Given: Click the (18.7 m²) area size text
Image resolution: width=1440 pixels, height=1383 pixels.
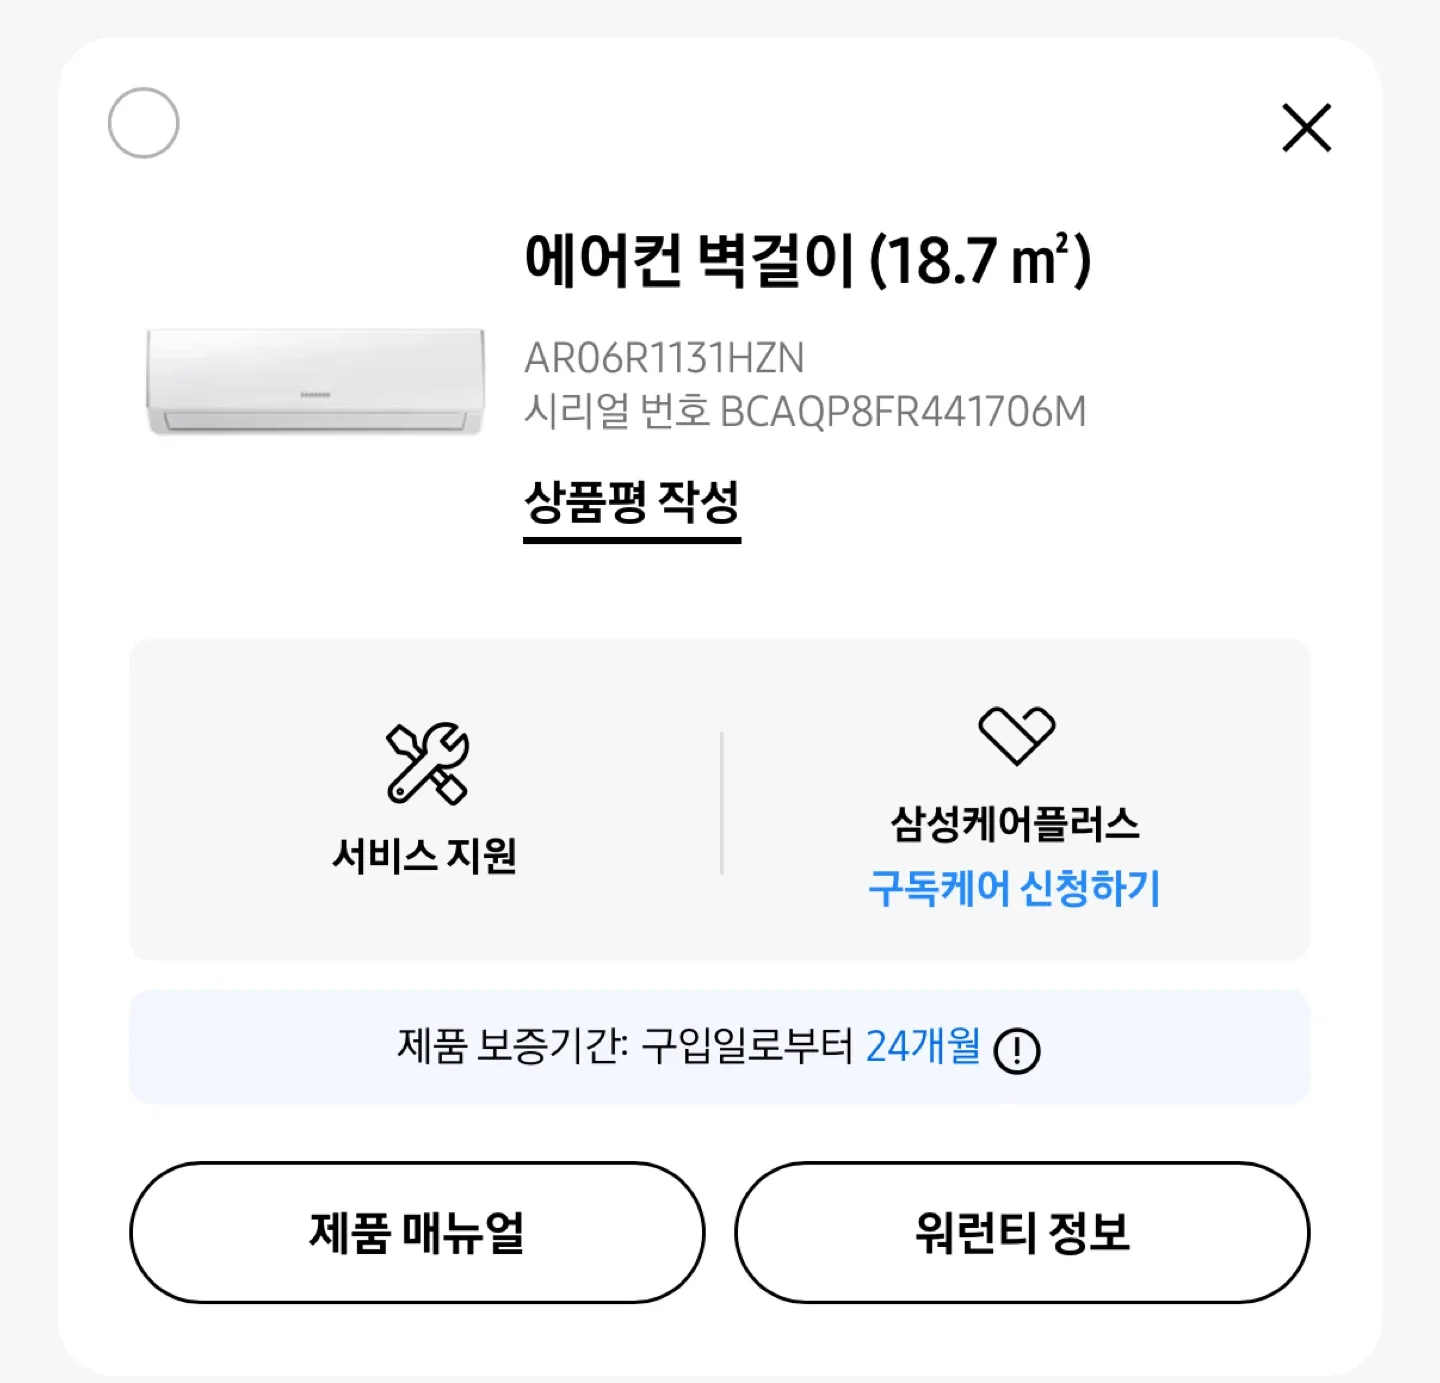Looking at the screenshot, I should (x=980, y=260).
